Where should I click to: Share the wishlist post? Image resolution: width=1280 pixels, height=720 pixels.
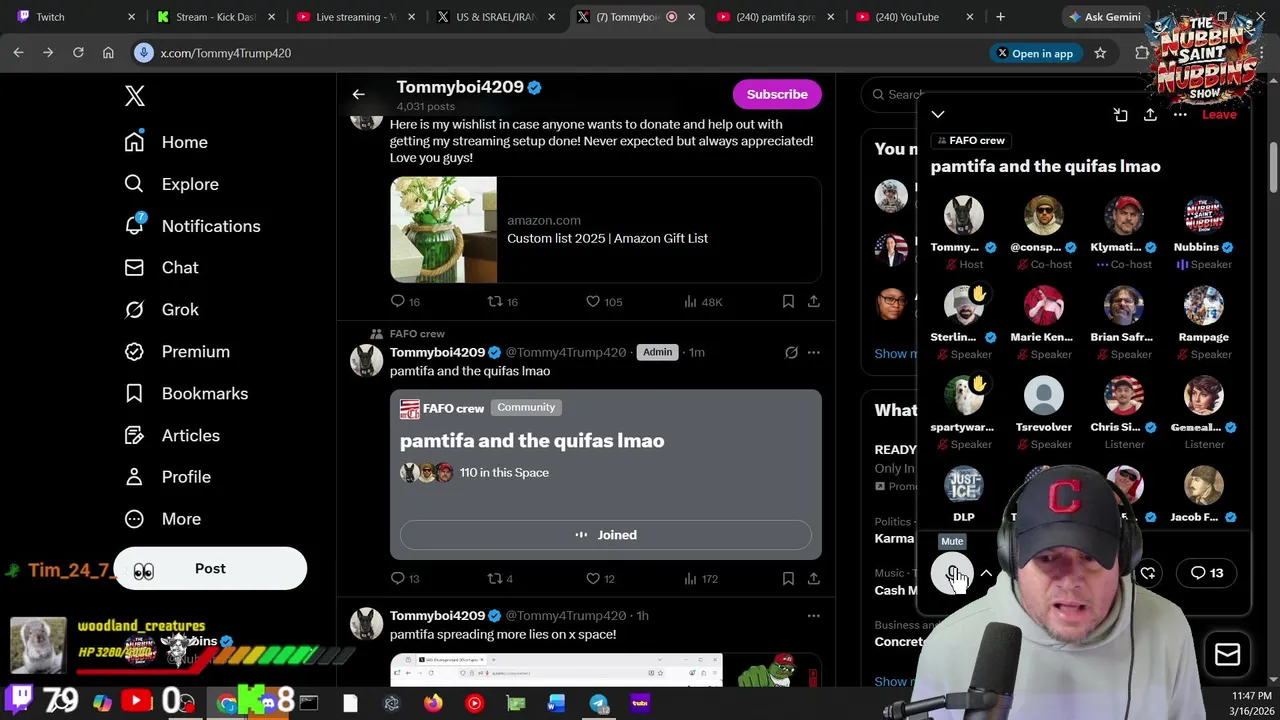coord(814,301)
